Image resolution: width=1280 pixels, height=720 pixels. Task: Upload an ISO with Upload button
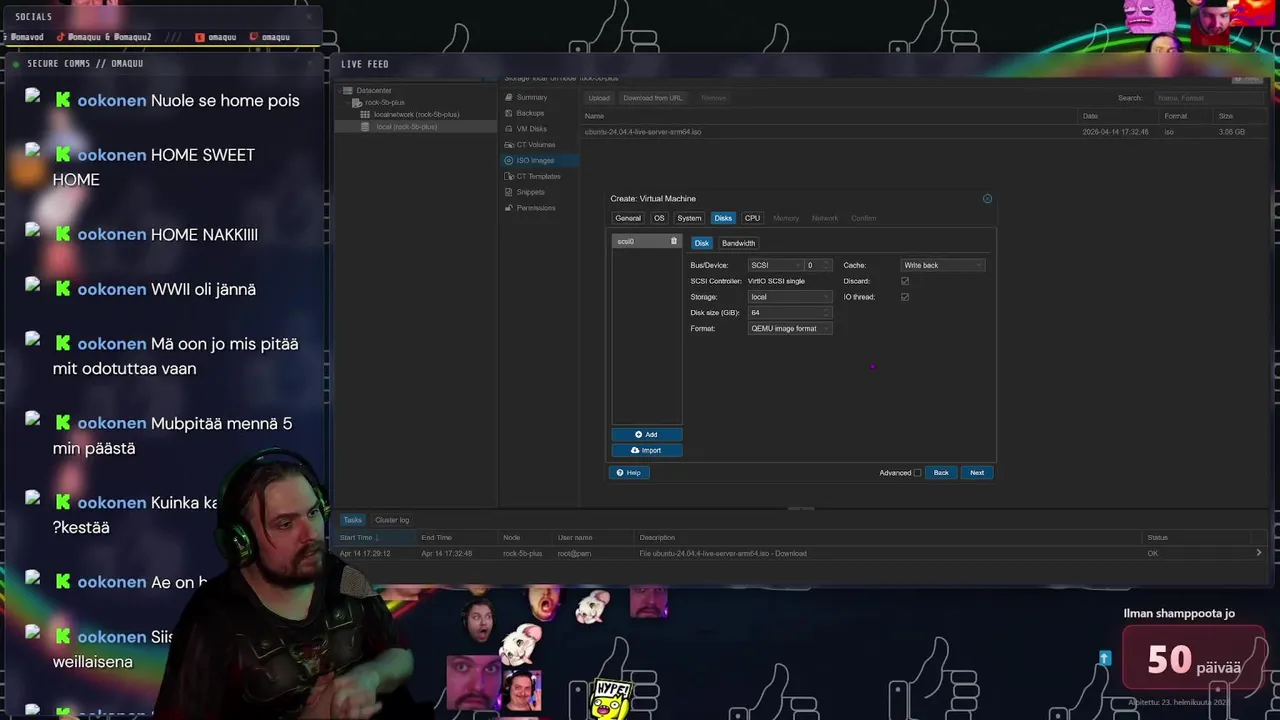tap(599, 98)
